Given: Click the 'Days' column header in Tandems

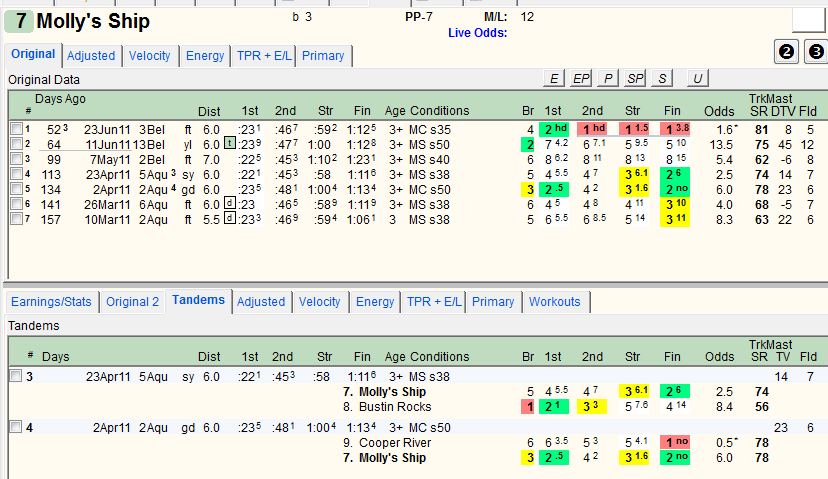Looking at the screenshot, I should tap(55, 356).
